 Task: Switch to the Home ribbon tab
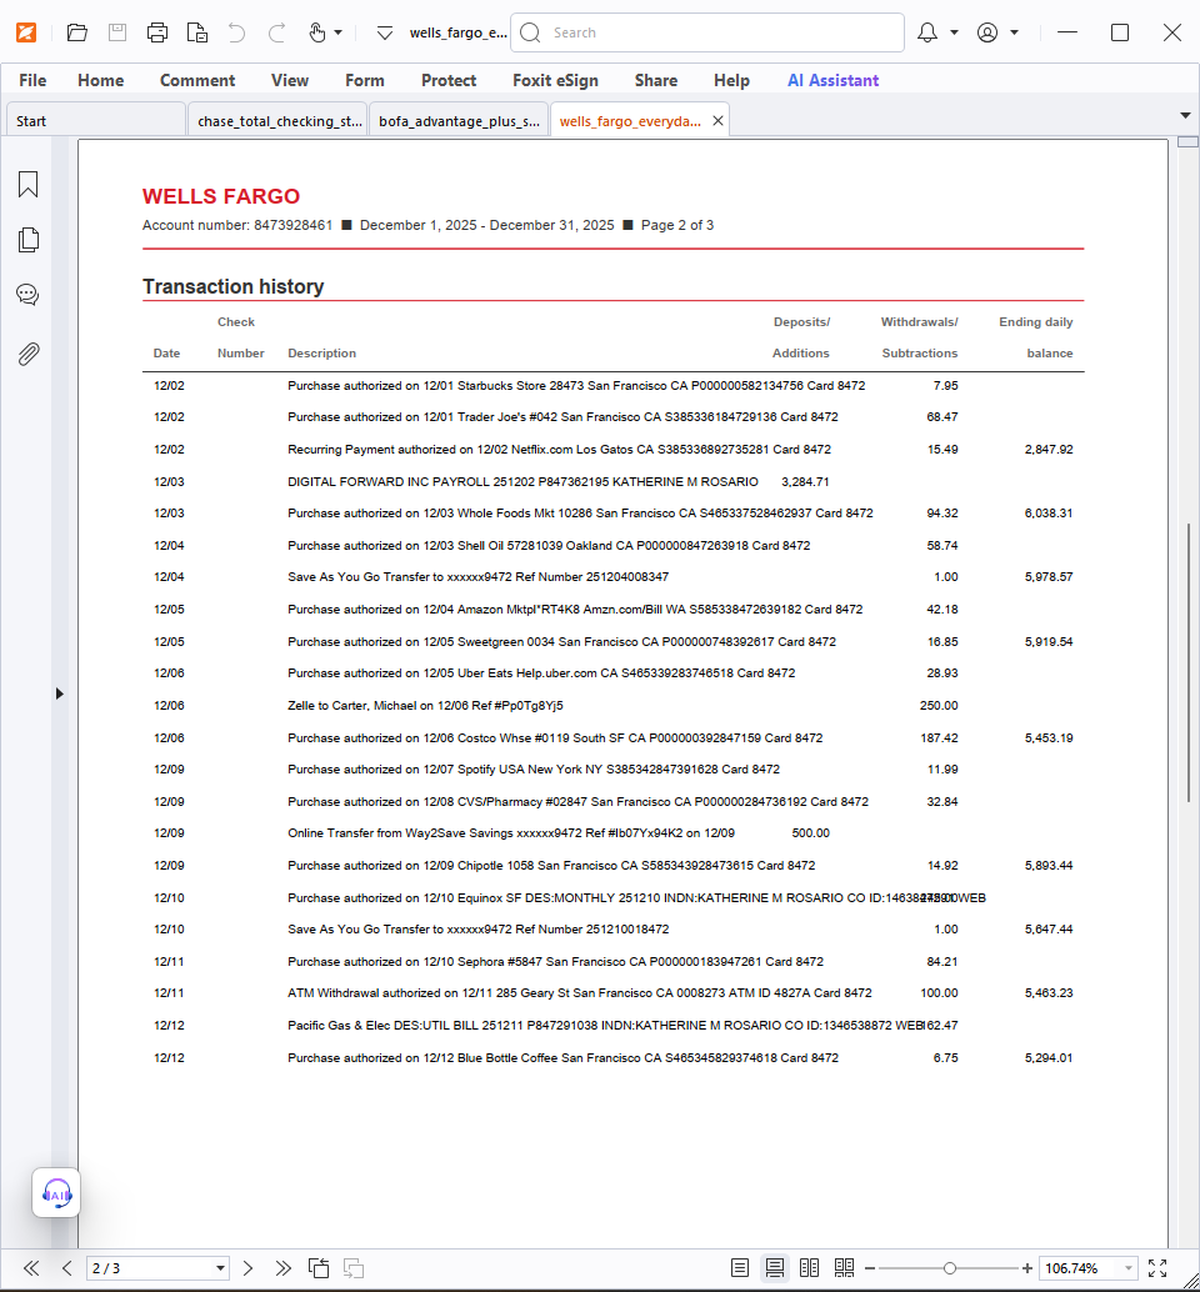point(101,80)
